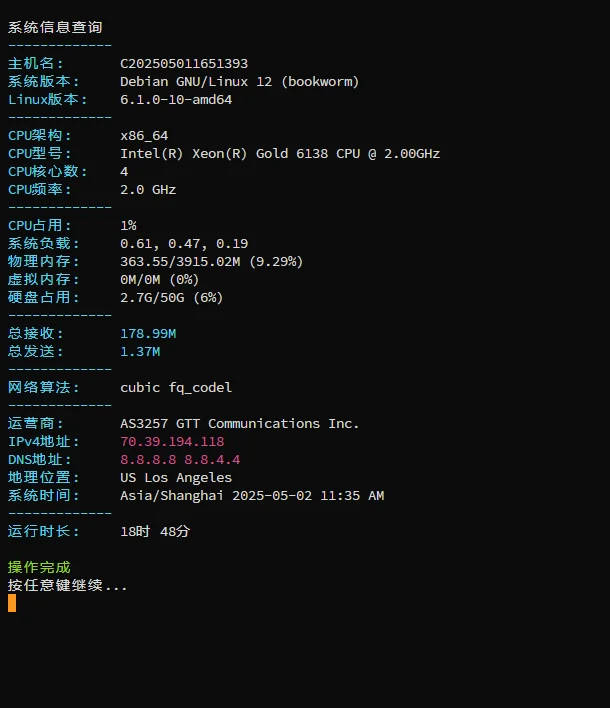
Task: Click the green 操作完成 status text
Action: pyautogui.click(x=39, y=567)
